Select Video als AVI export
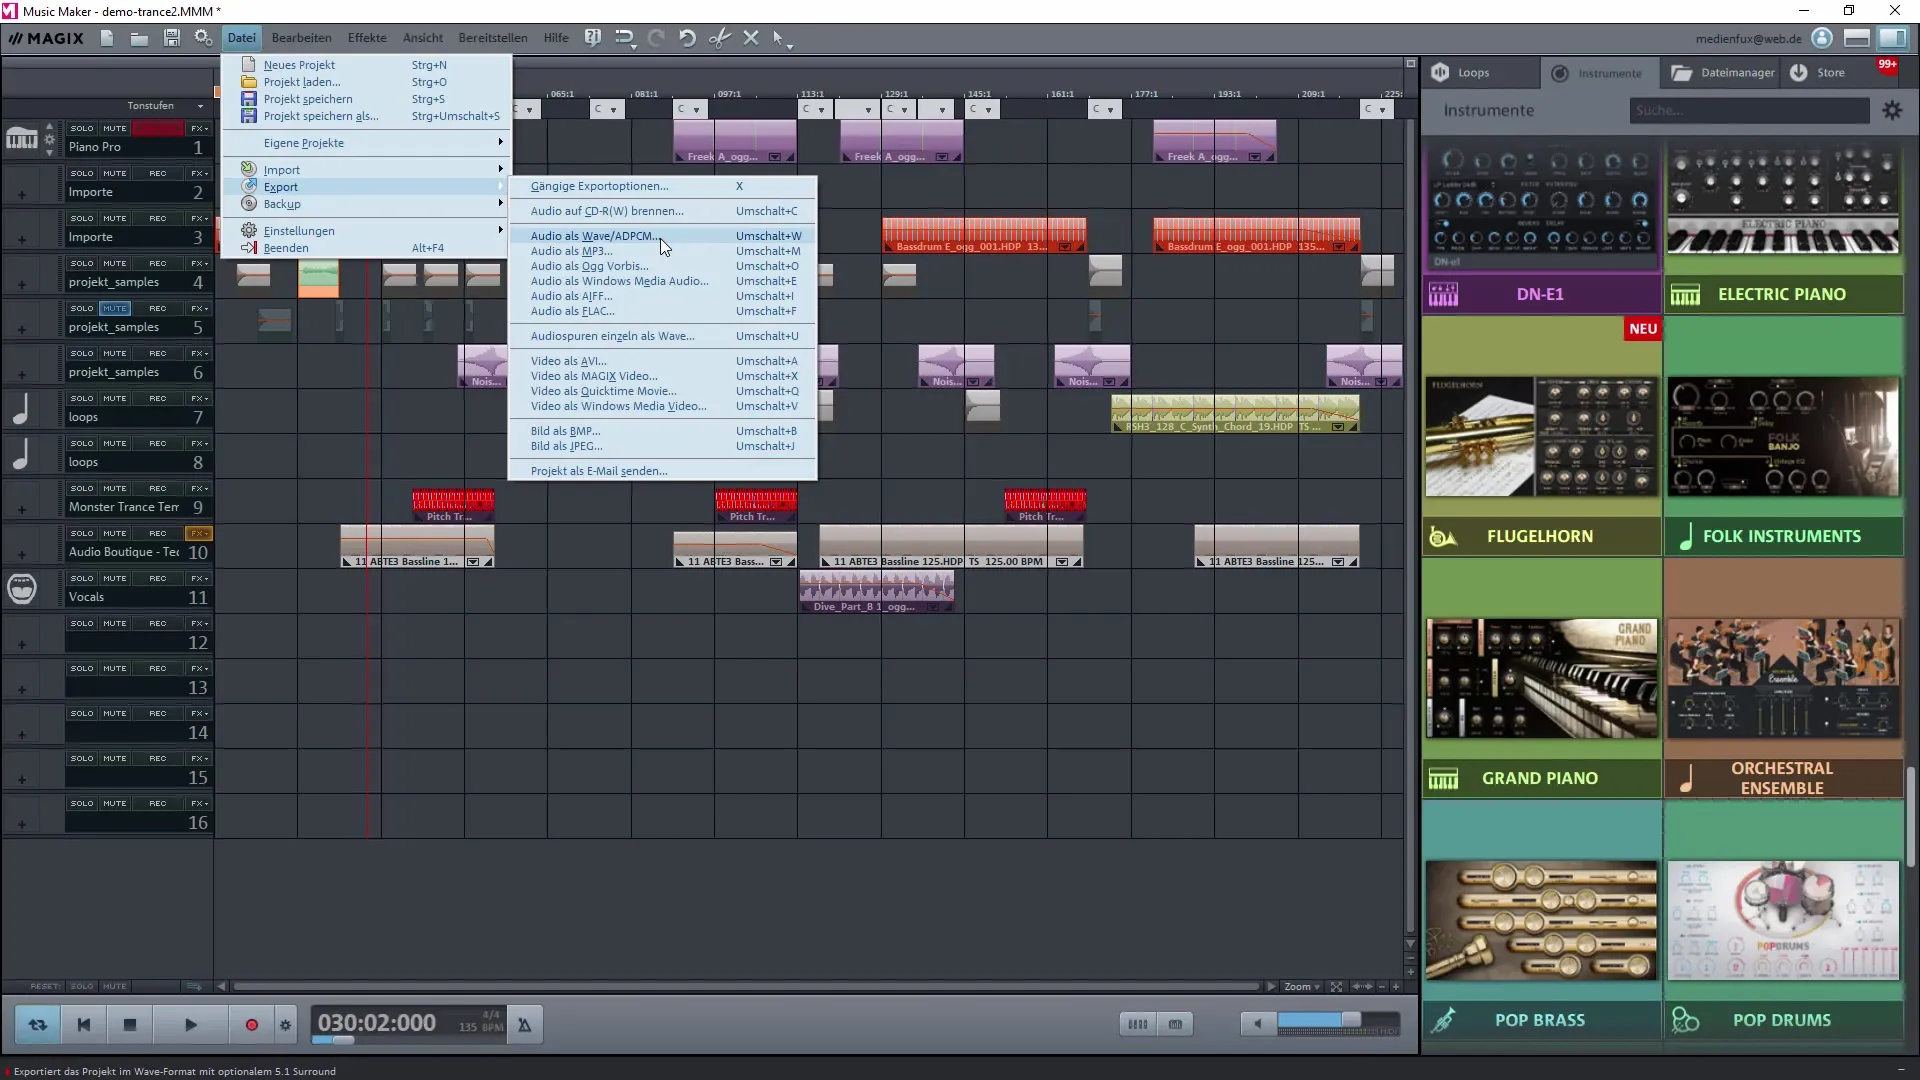Image resolution: width=1920 pixels, height=1080 pixels. tap(663, 361)
